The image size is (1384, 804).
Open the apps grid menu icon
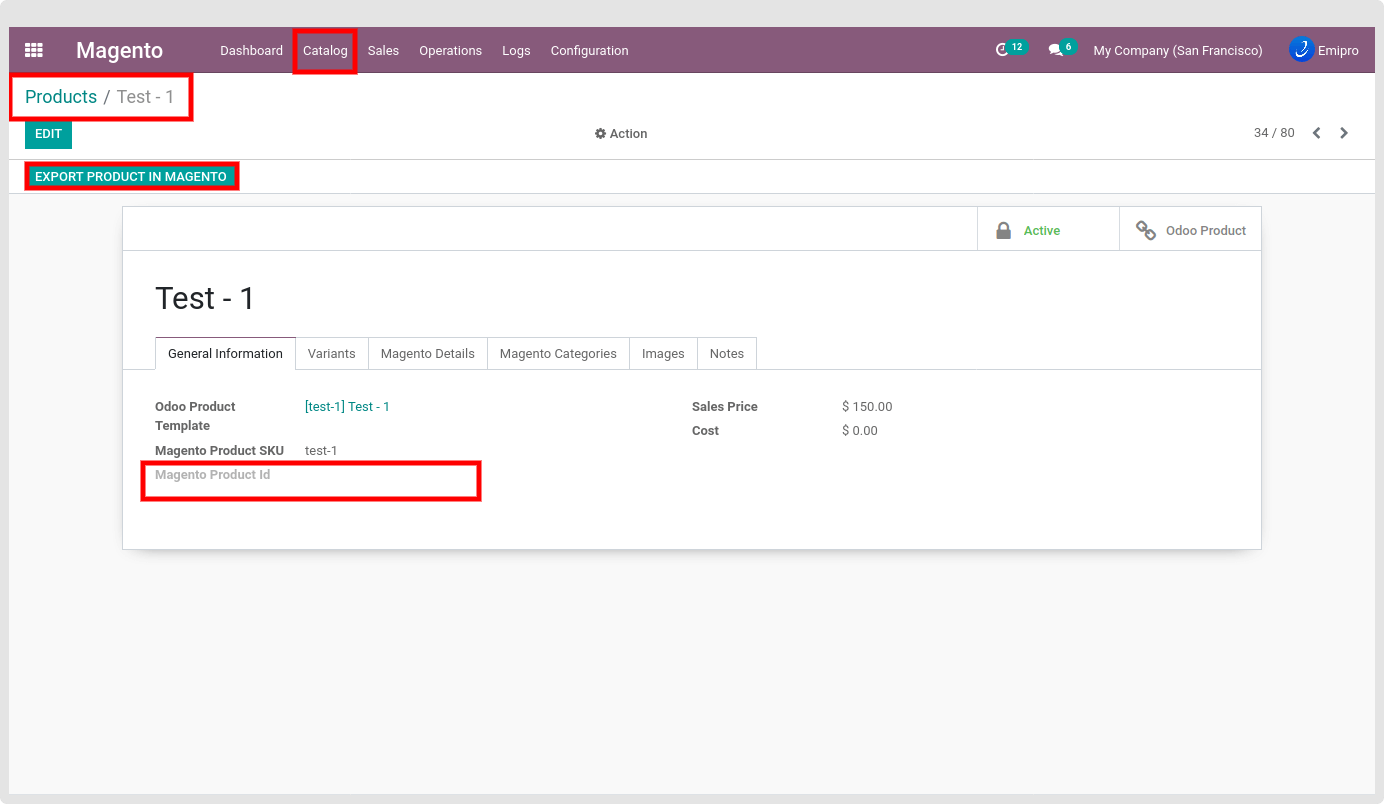click(x=34, y=50)
